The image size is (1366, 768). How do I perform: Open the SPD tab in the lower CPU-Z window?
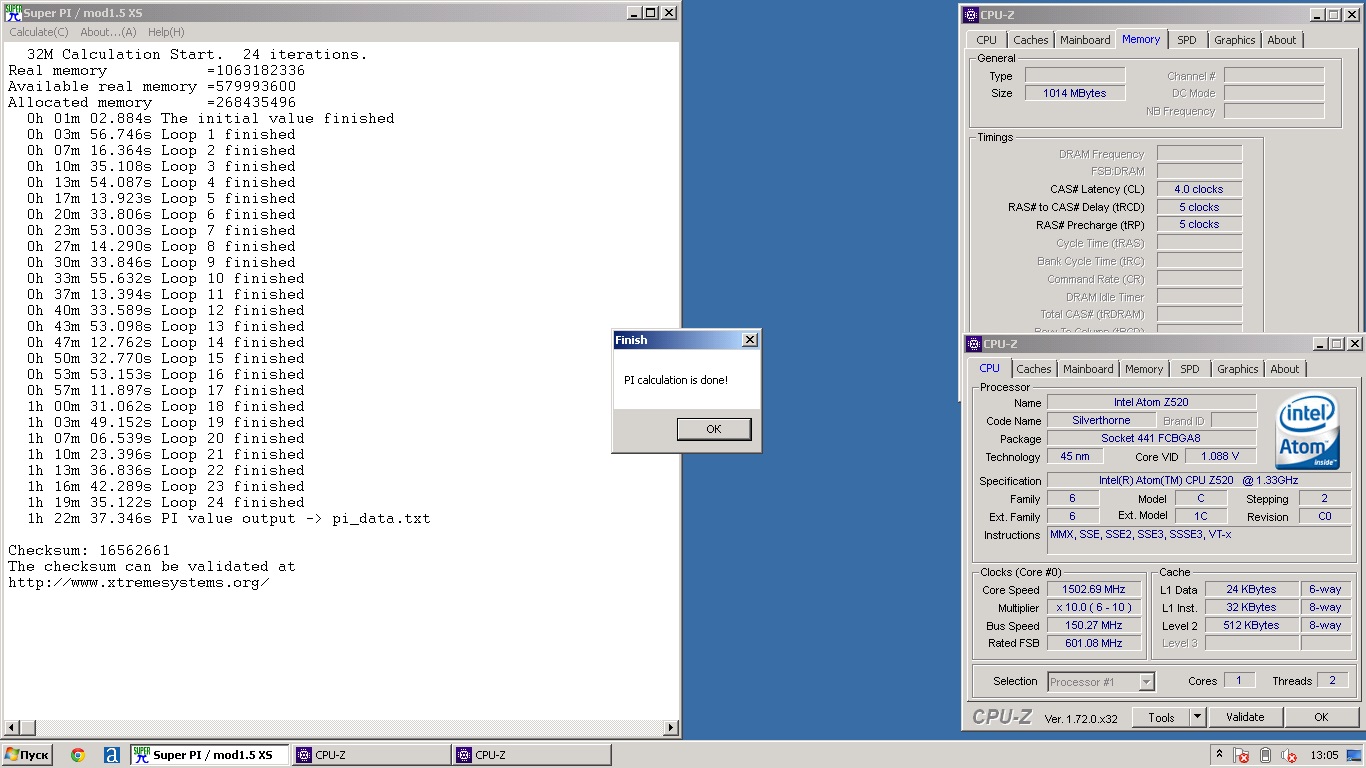click(1189, 369)
